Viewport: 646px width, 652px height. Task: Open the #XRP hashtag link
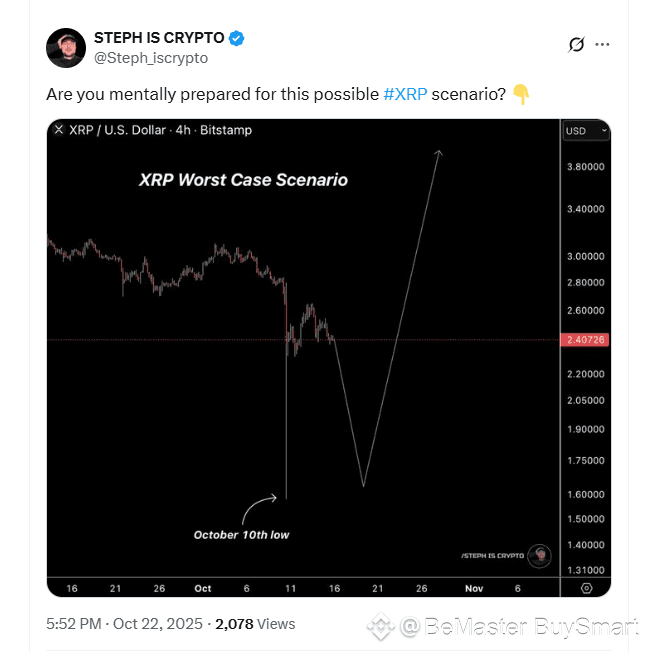click(406, 94)
